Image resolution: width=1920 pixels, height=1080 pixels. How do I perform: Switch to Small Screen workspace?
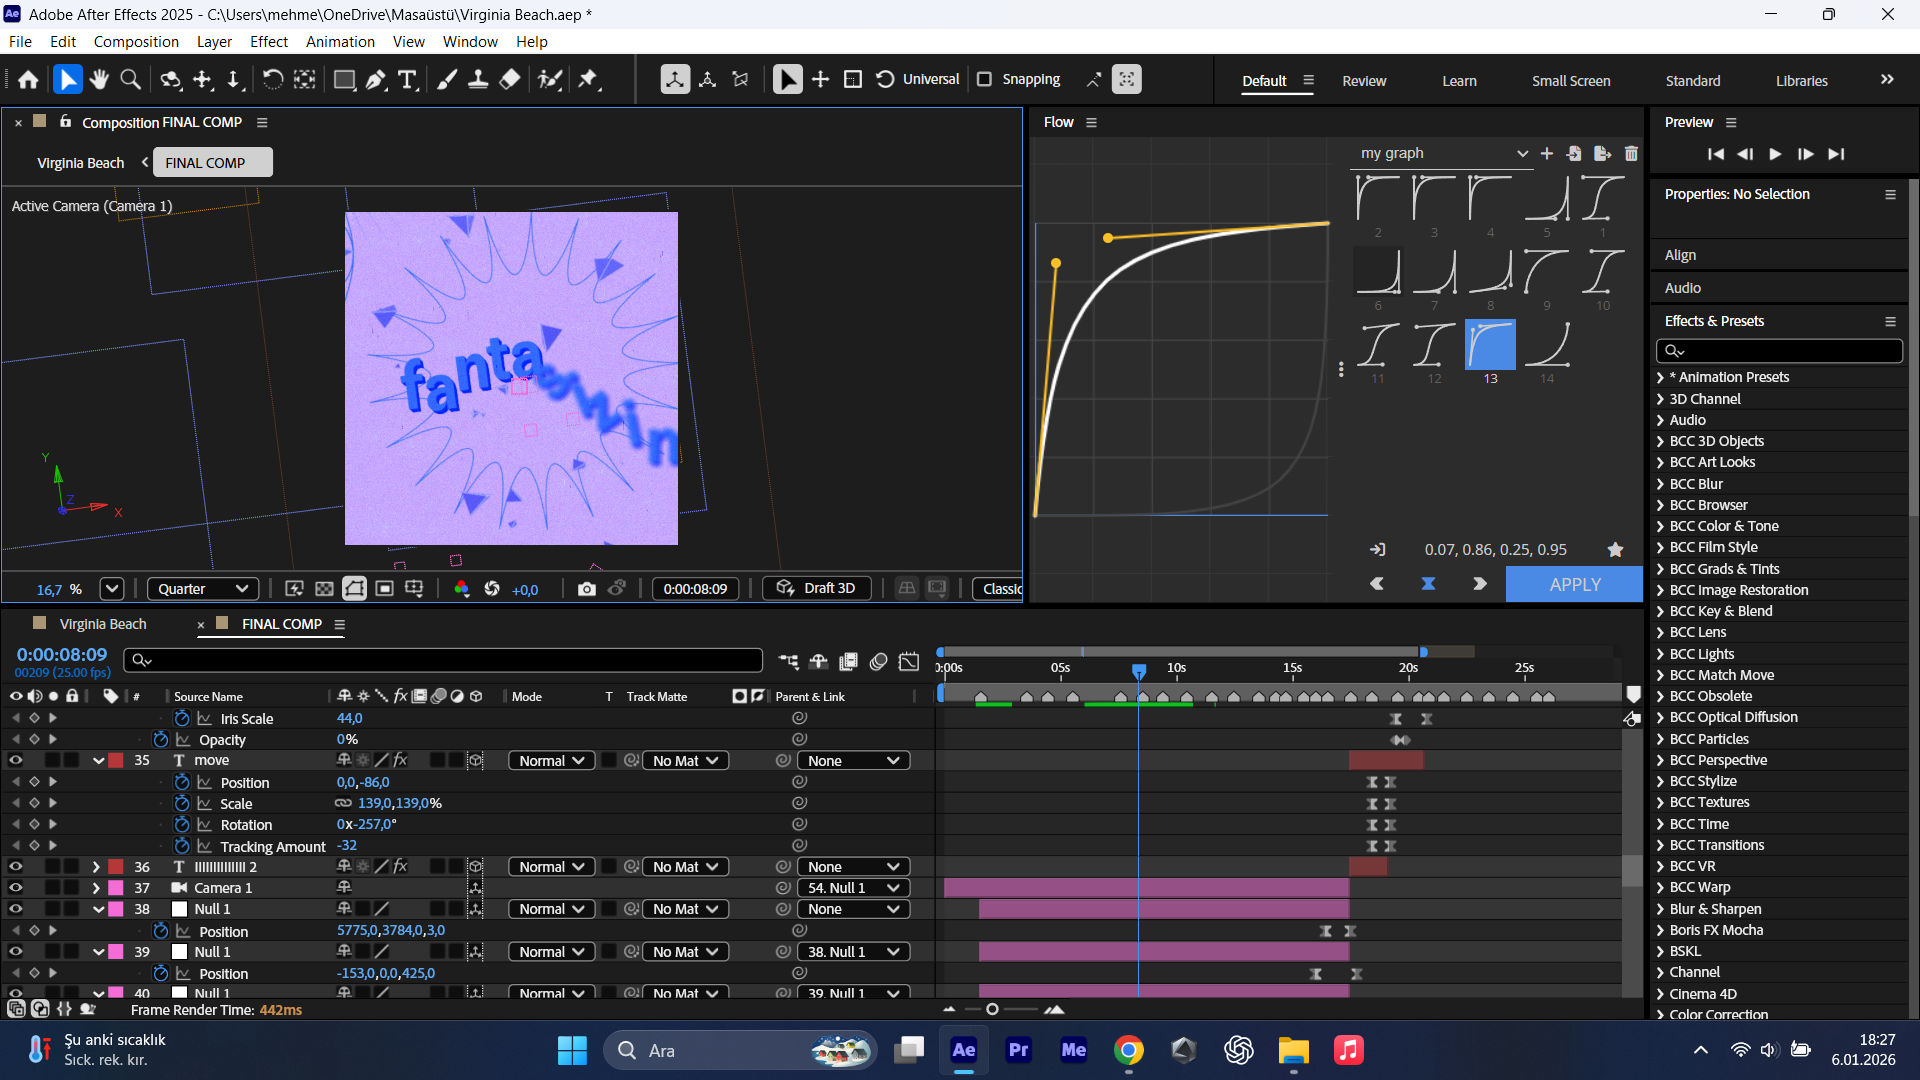[1571, 81]
